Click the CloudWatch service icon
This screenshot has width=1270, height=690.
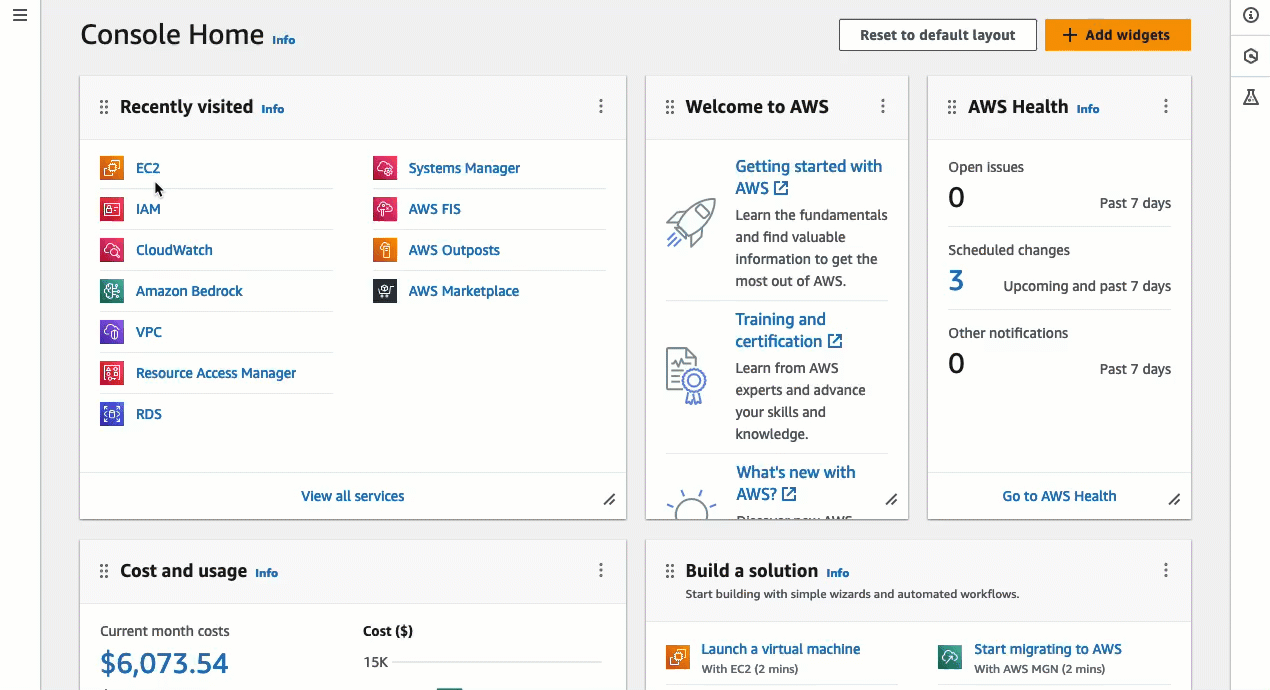[x=112, y=250]
